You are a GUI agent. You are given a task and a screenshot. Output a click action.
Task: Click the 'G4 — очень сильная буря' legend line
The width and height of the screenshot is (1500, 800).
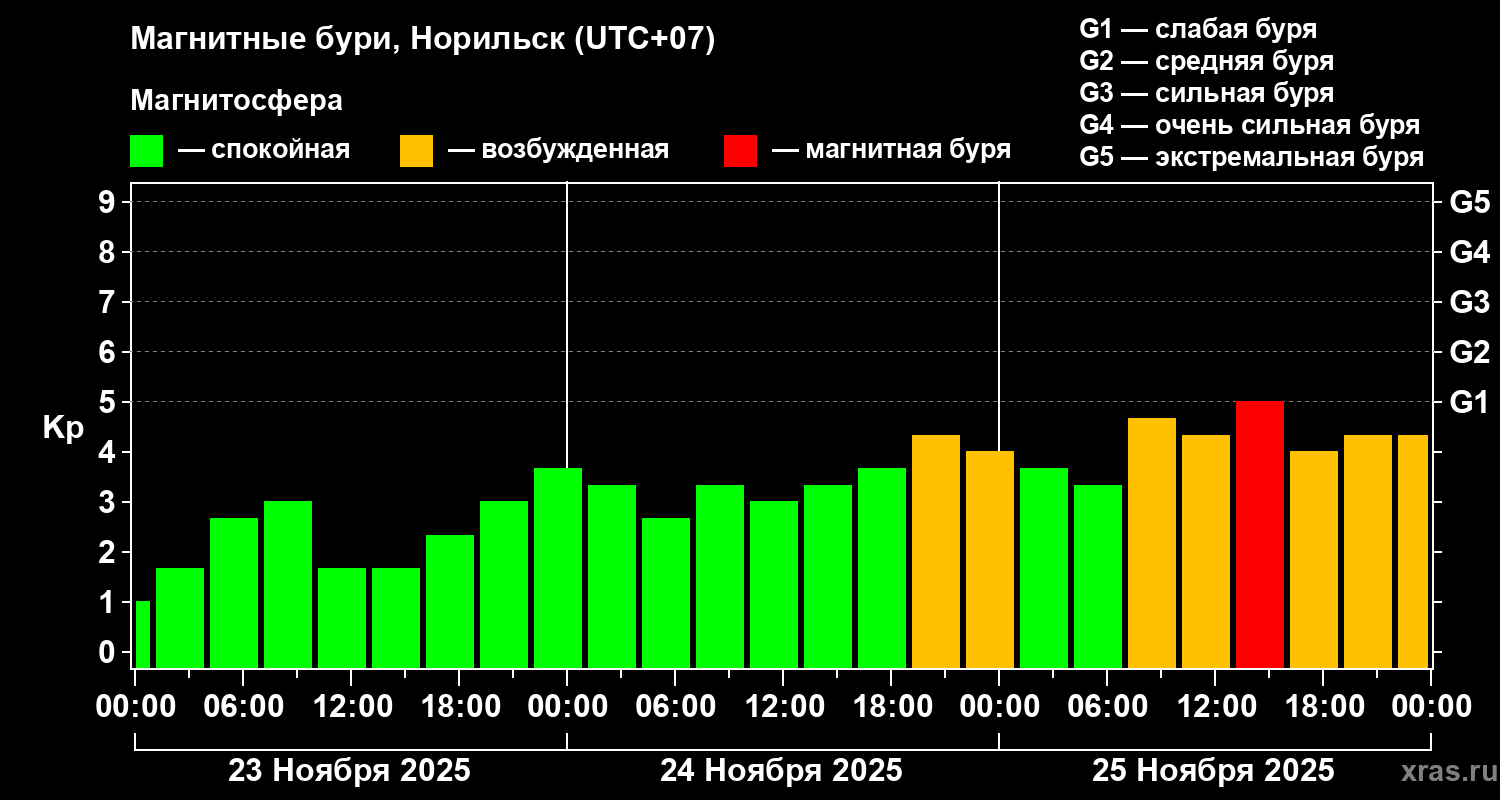[1249, 125]
